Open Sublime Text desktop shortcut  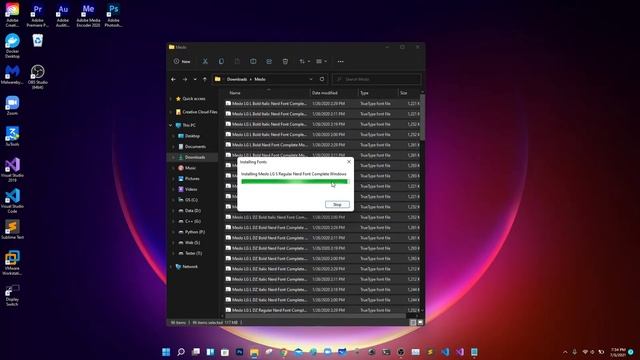[12, 230]
